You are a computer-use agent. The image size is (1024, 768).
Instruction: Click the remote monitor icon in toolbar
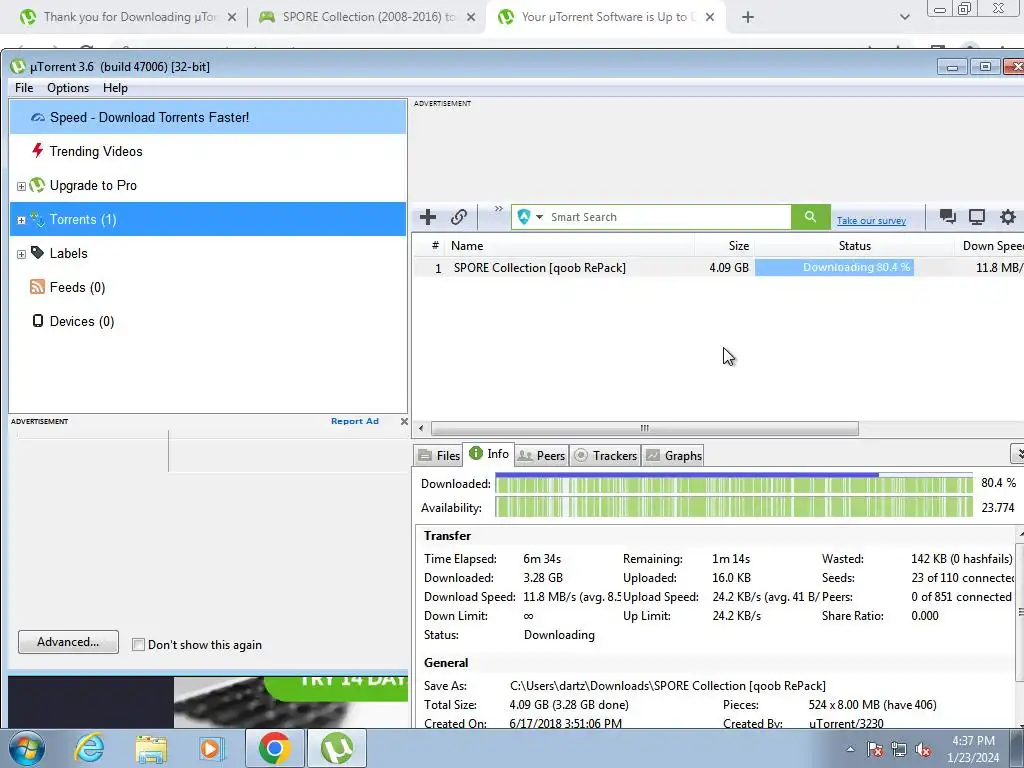[x=977, y=217]
